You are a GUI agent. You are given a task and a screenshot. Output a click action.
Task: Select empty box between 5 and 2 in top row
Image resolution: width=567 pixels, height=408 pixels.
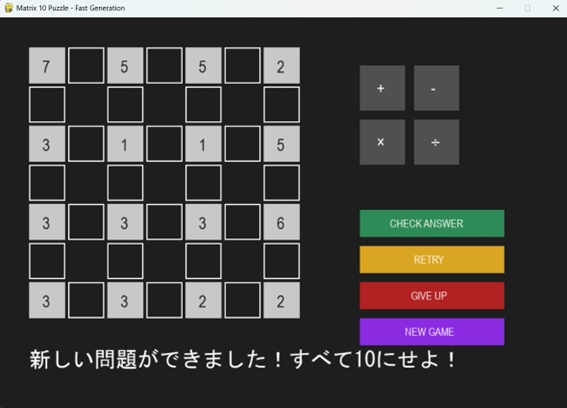tap(242, 65)
